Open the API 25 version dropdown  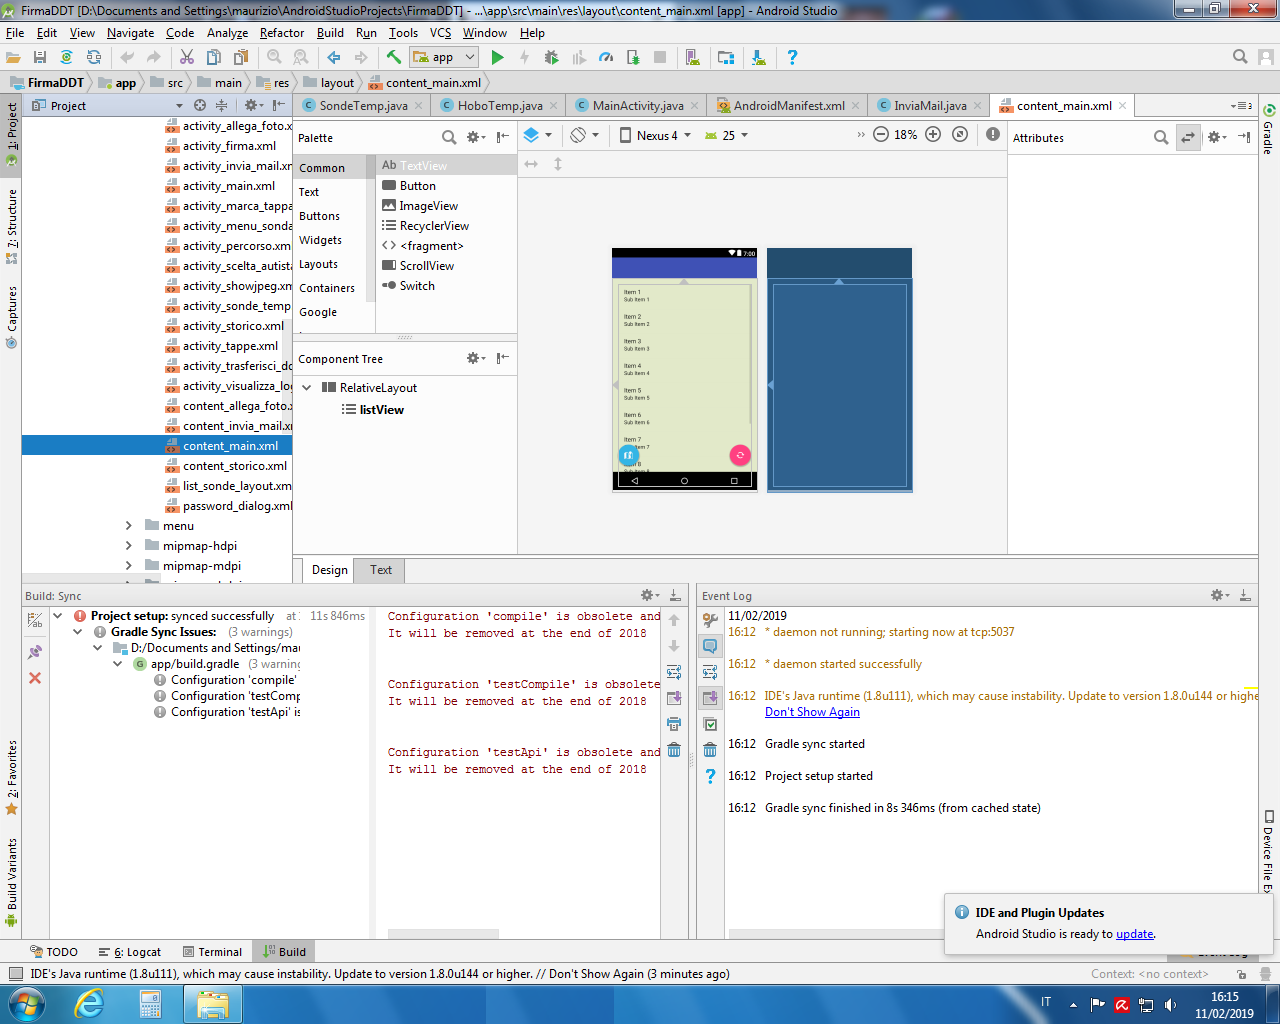[726, 135]
